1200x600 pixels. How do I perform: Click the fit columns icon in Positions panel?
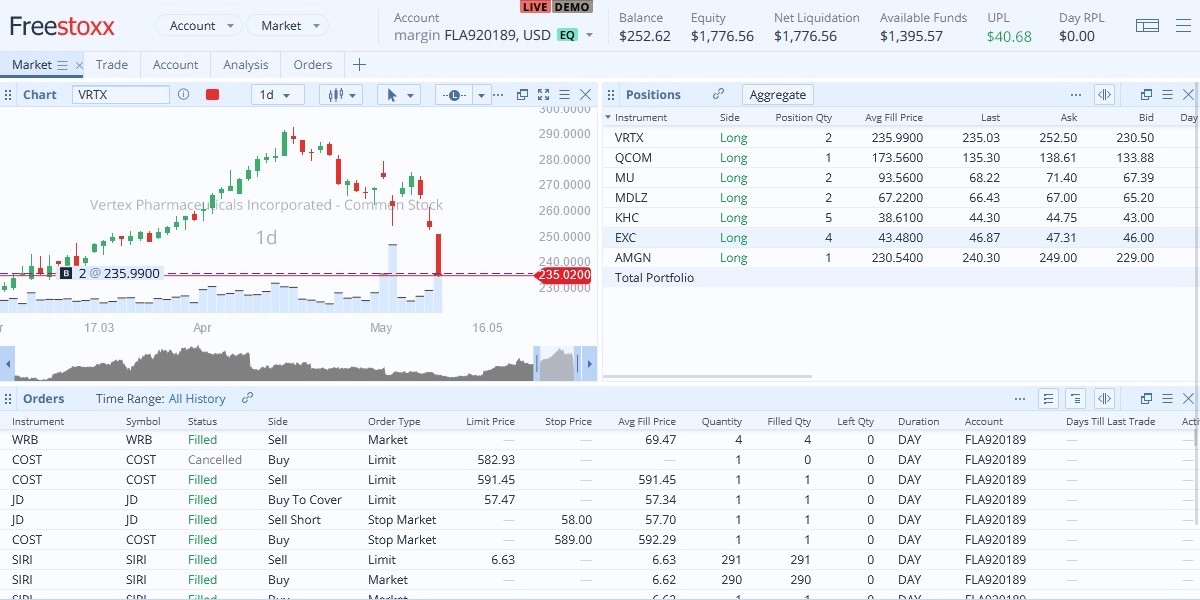(x=1104, y=95)
